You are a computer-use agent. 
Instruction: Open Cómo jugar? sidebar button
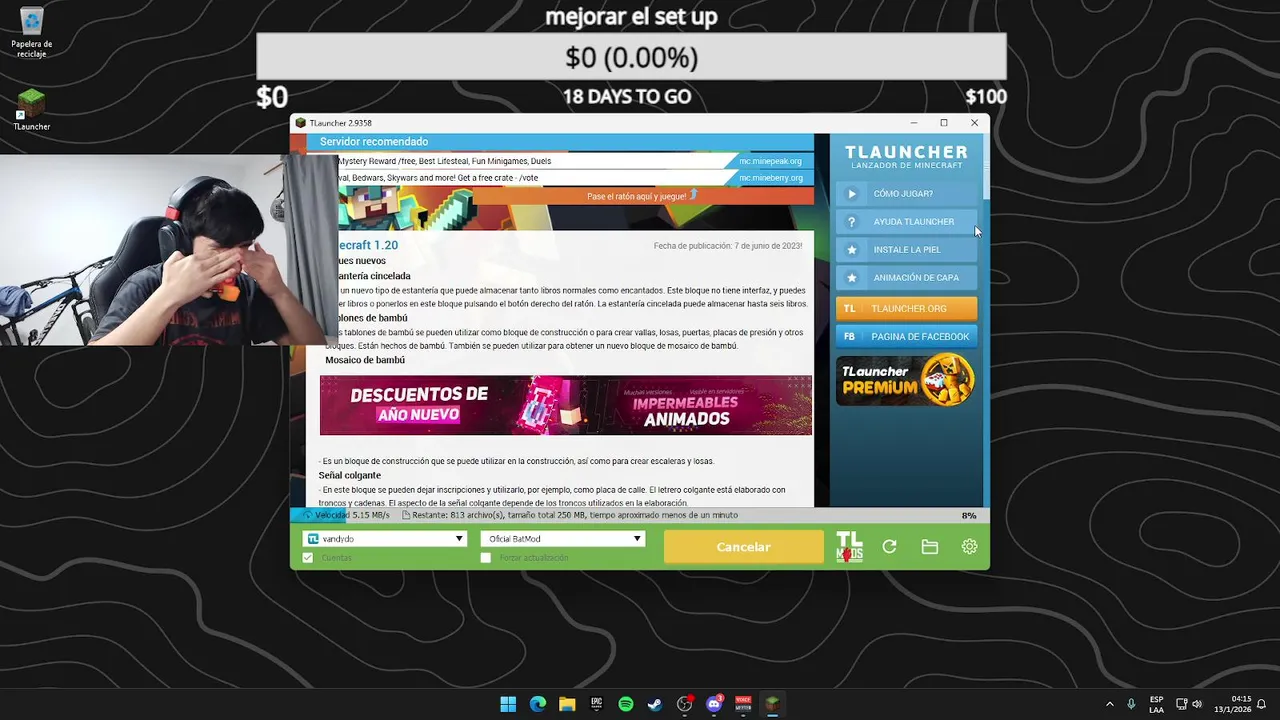(x=907, y=193)
